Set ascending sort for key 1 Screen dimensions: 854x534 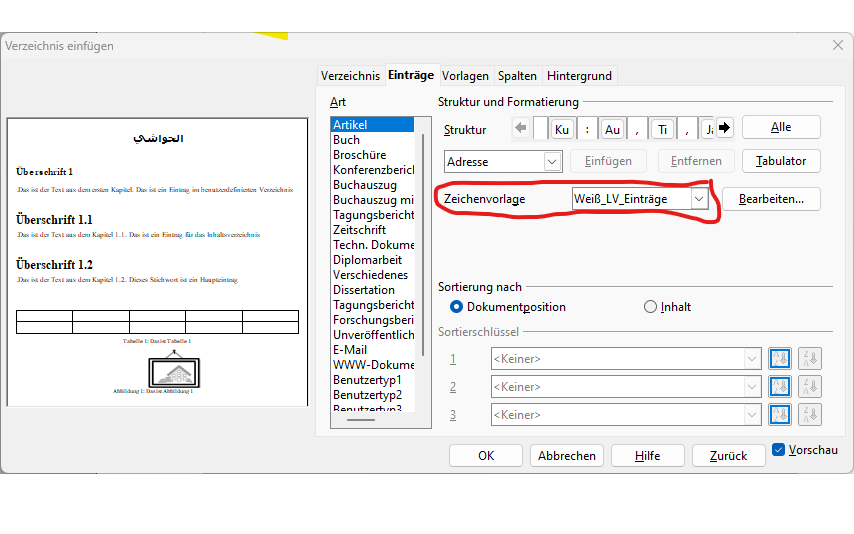point(779,359)
